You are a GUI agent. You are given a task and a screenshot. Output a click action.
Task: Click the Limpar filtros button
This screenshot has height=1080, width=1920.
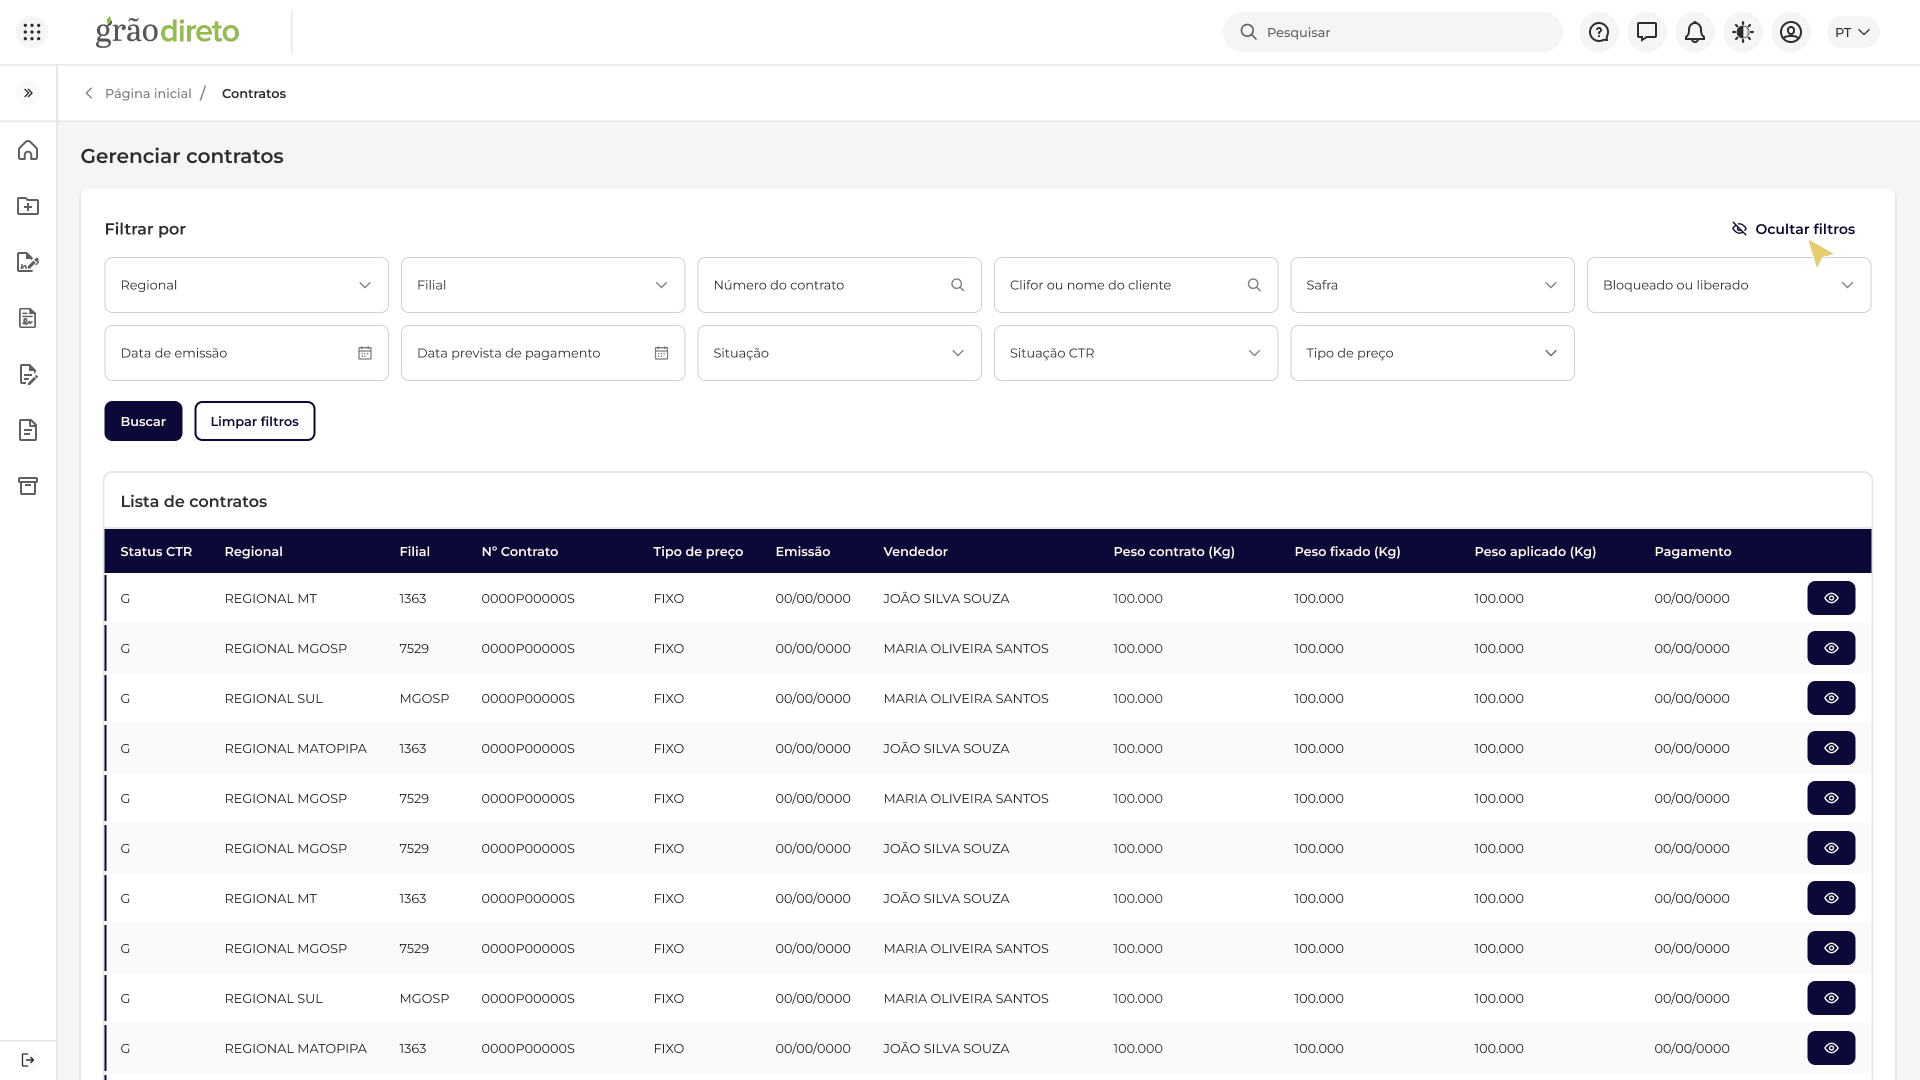(x=255, y=421)
